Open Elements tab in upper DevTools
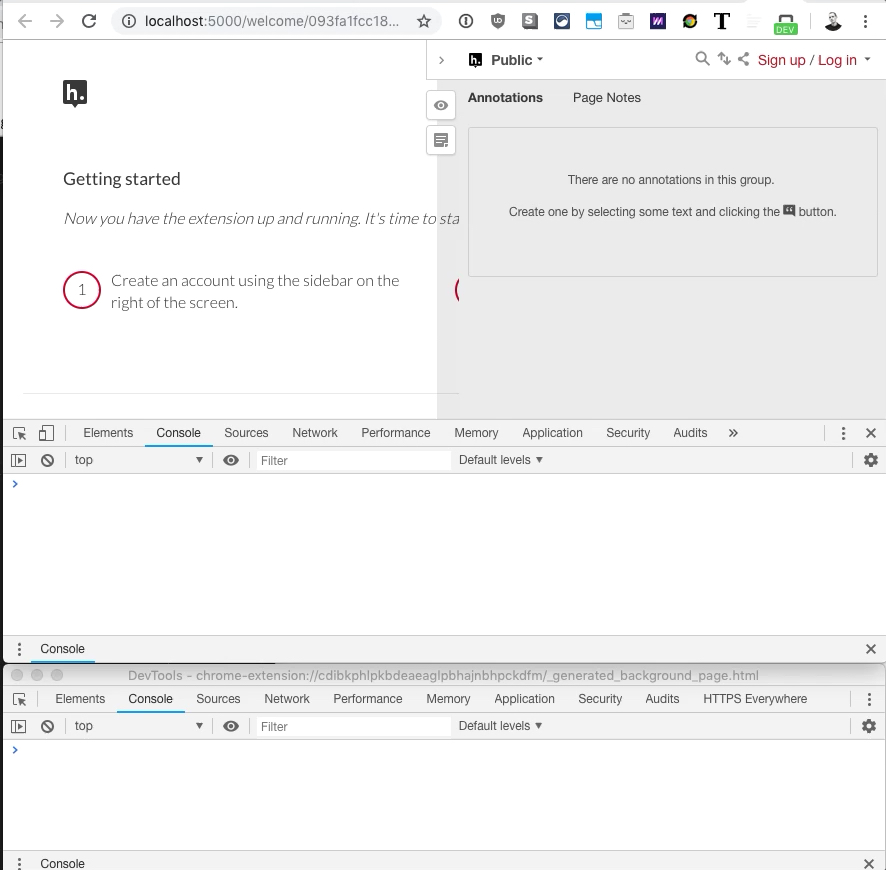Image resolution: width=886 pixels, height=870 pixels. click(108, 433)
